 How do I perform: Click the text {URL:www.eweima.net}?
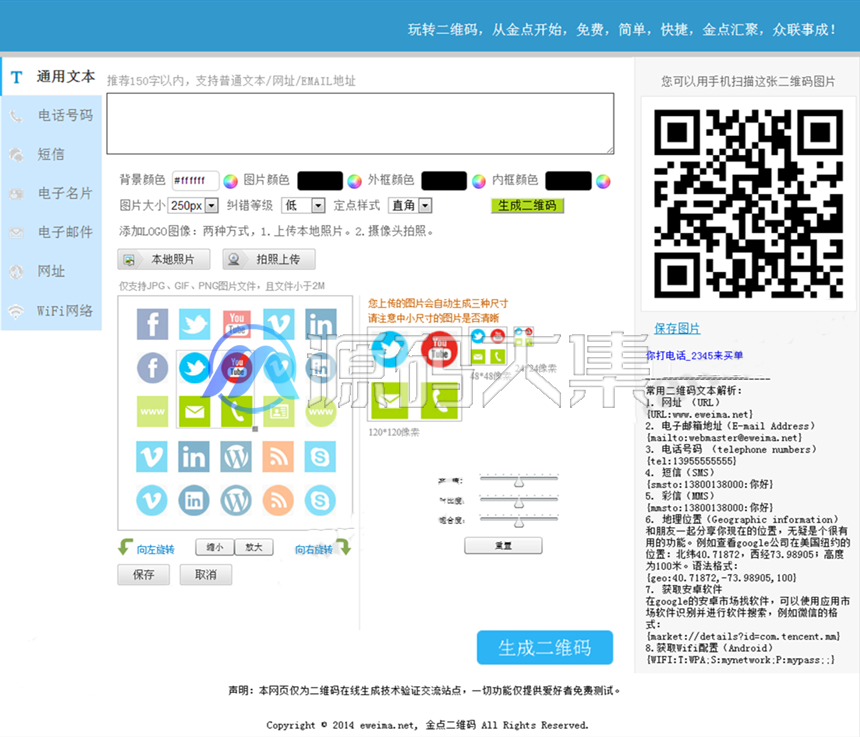coord(700,415)
